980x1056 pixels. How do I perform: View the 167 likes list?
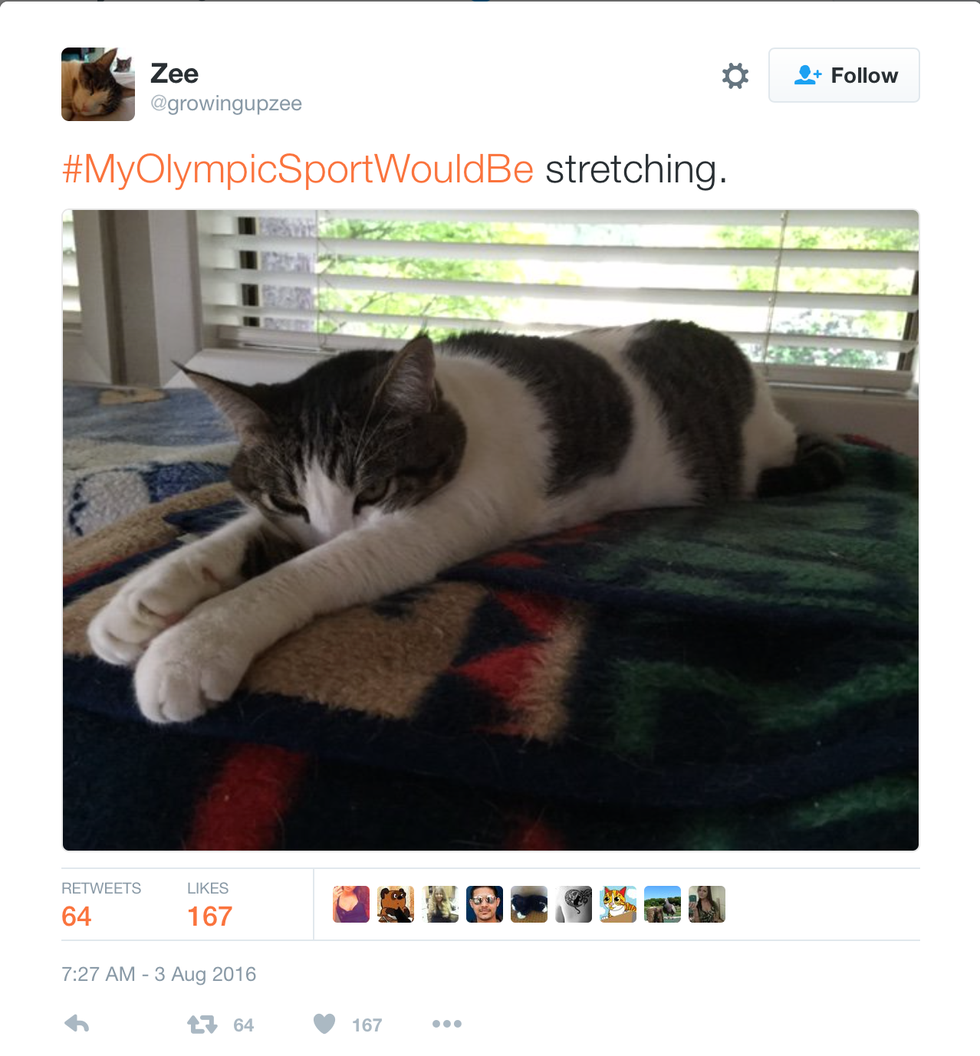pos(209,904)
